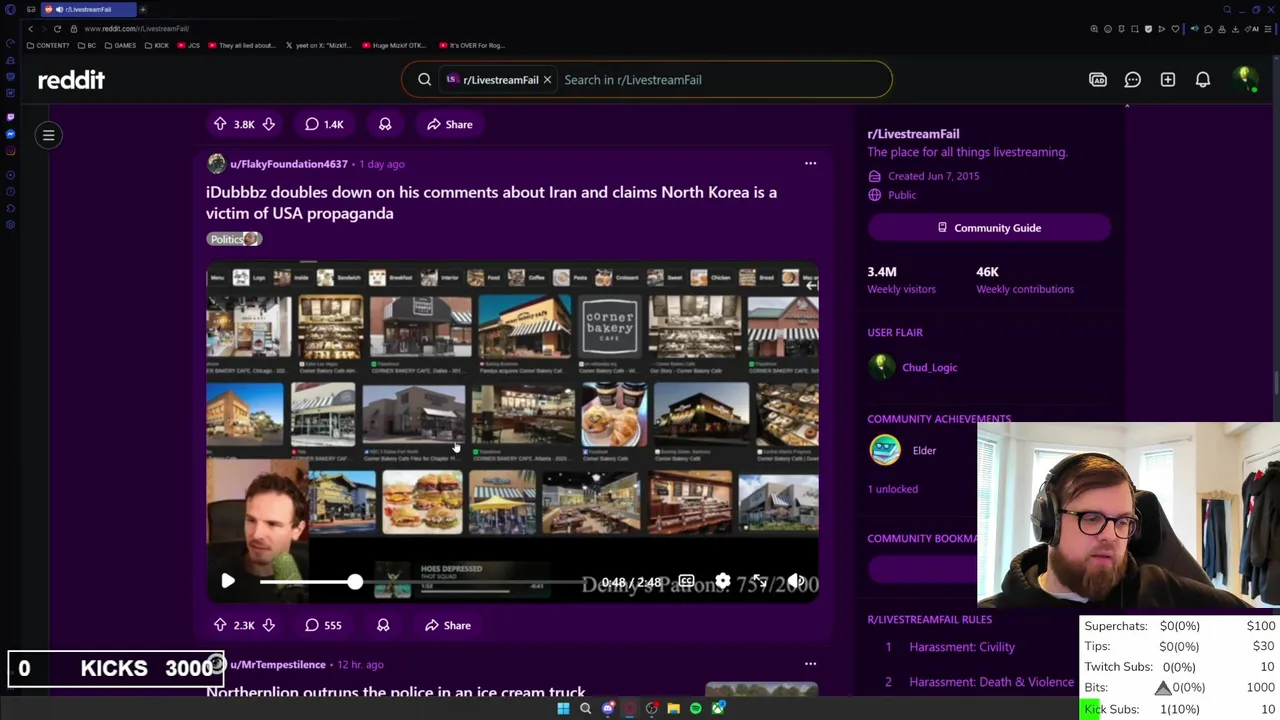Open browser downloads toolbar icon
The image size is (1280, 720).
click(1235, 29)
